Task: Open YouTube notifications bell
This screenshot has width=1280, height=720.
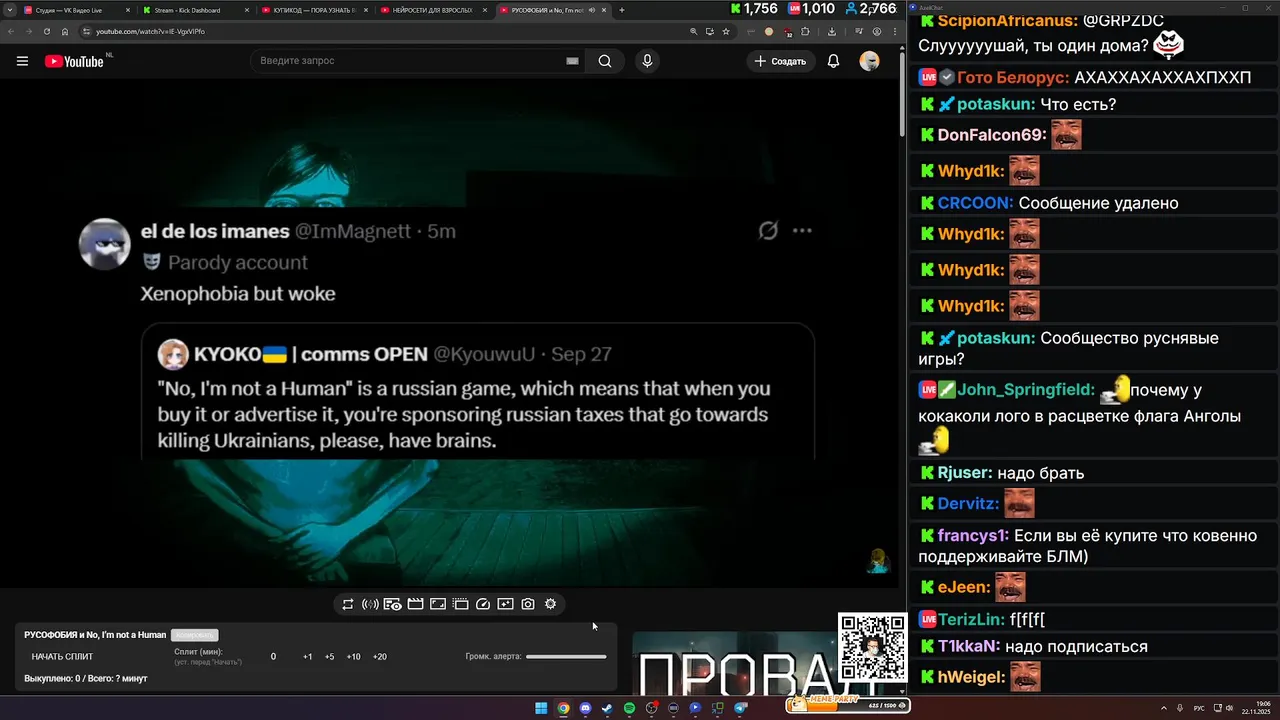Action: [x=833, y=61]
